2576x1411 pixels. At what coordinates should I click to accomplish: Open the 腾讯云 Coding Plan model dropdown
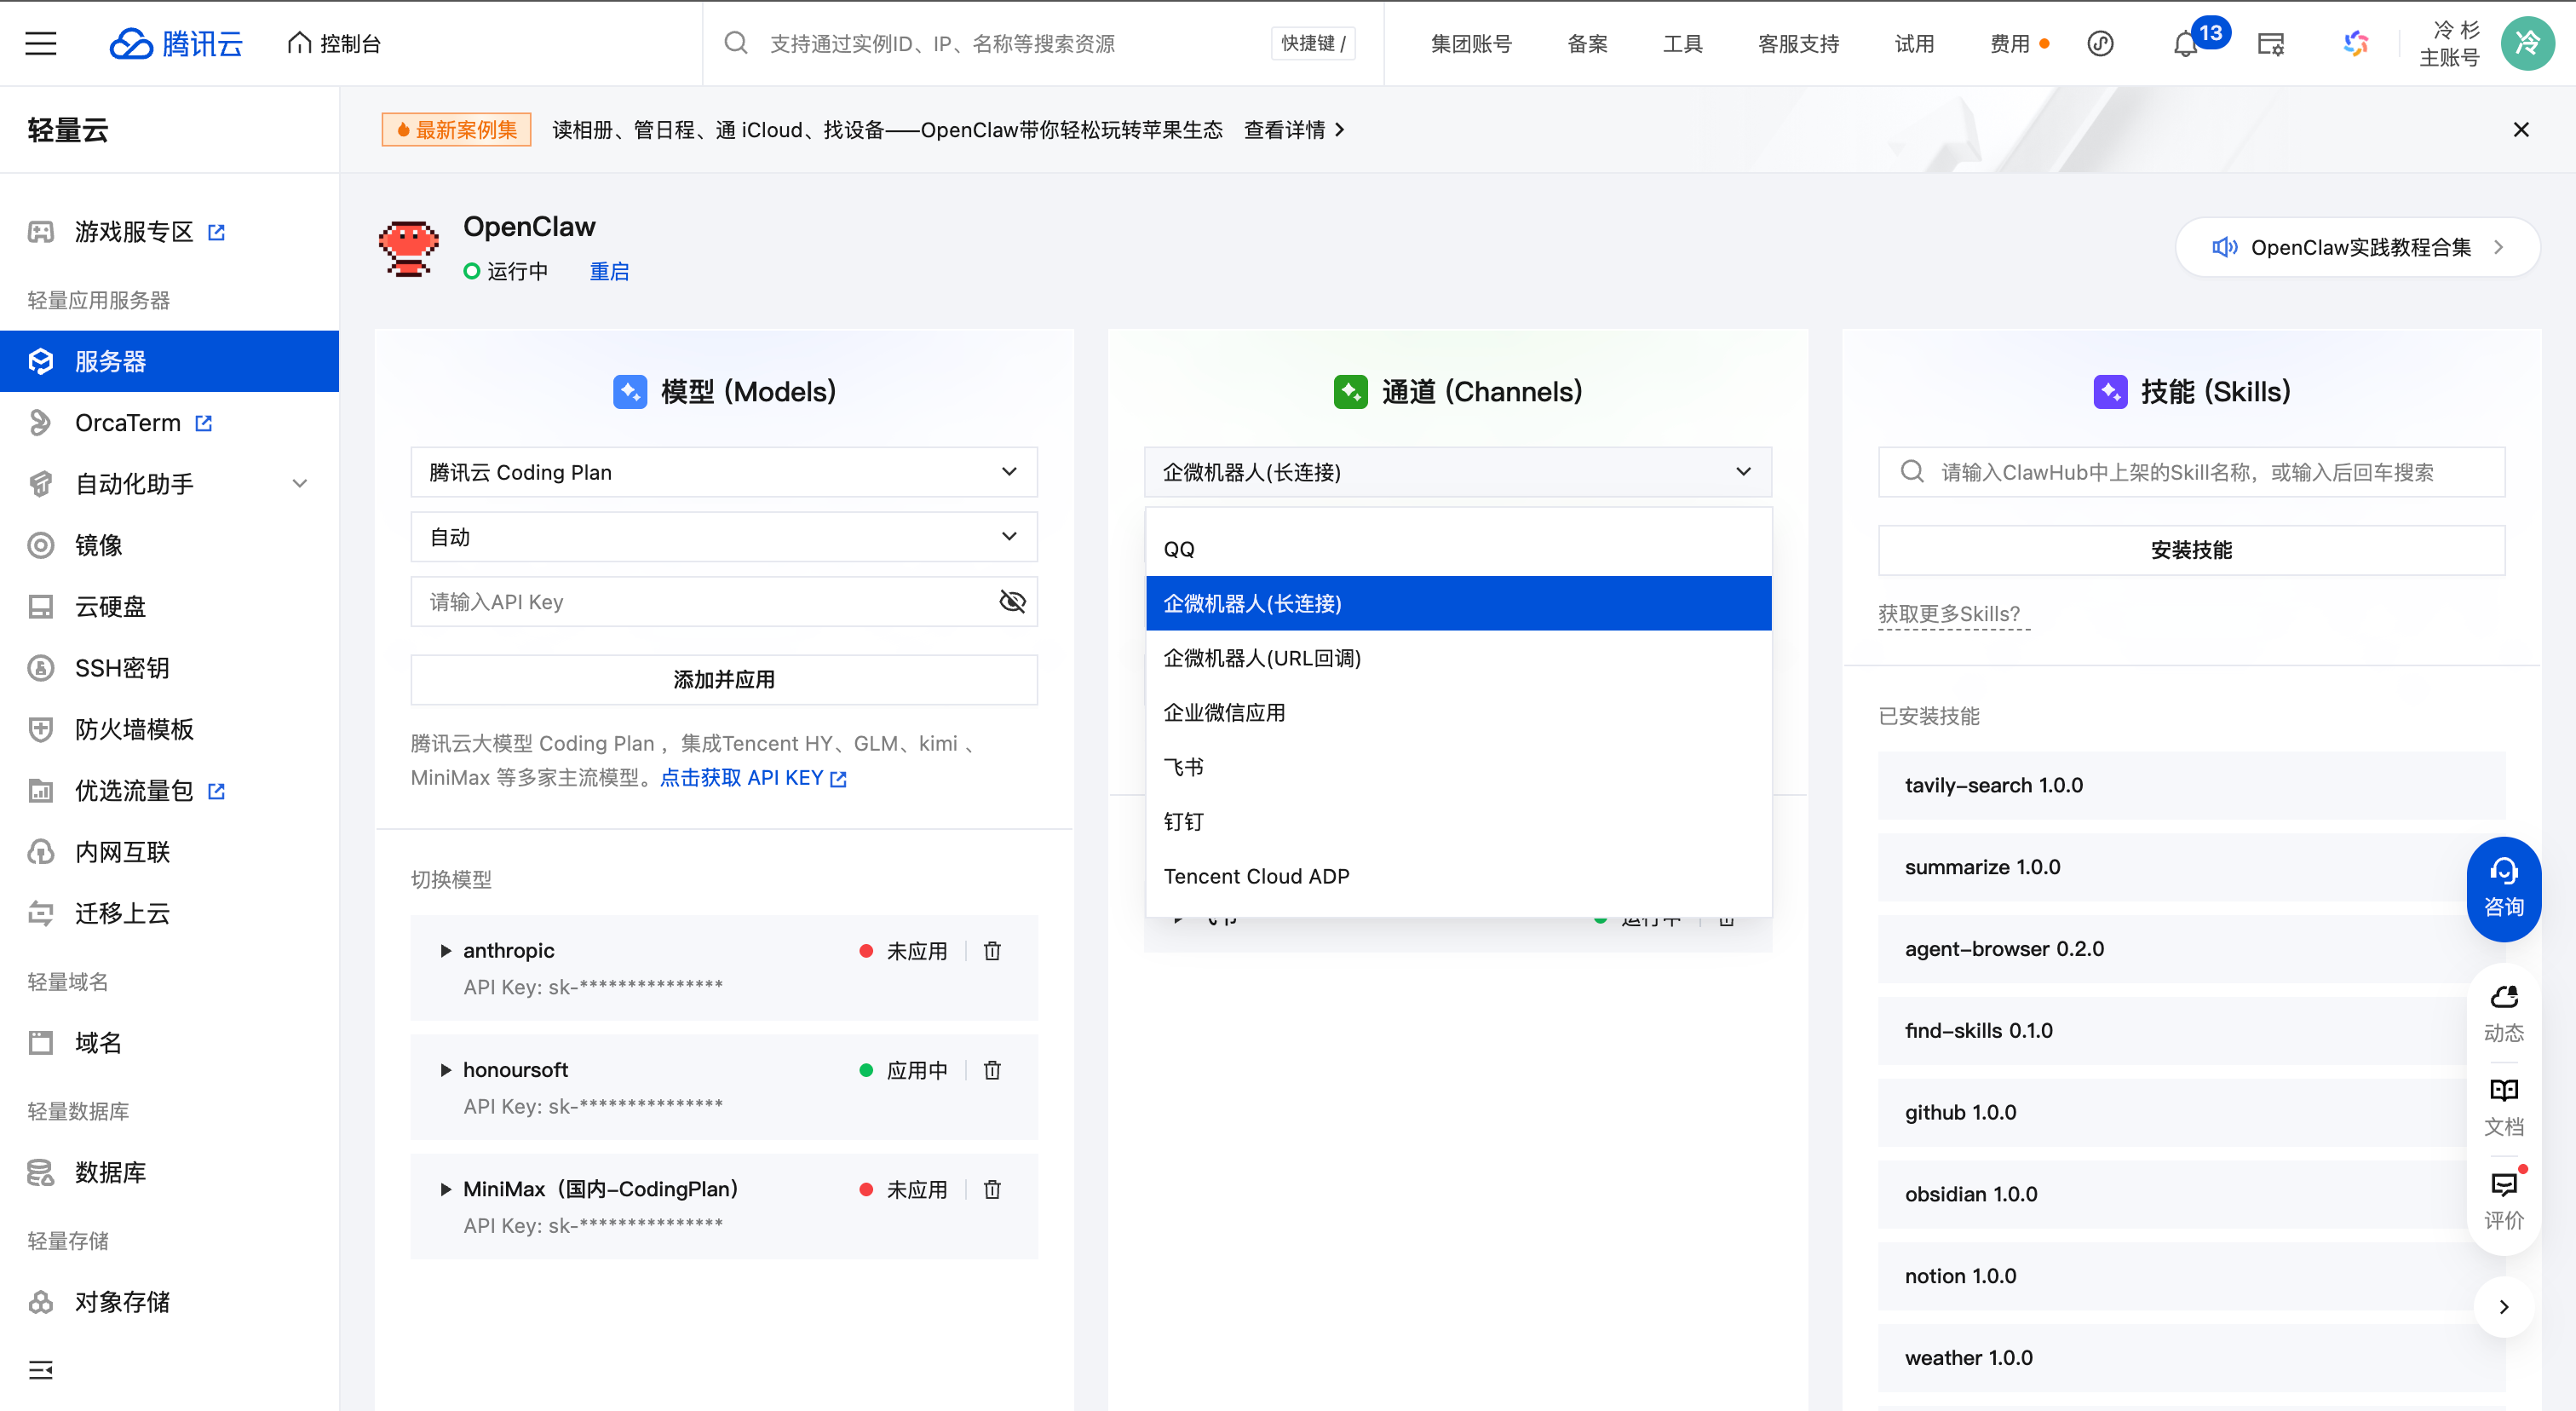(x=724, y=471)
